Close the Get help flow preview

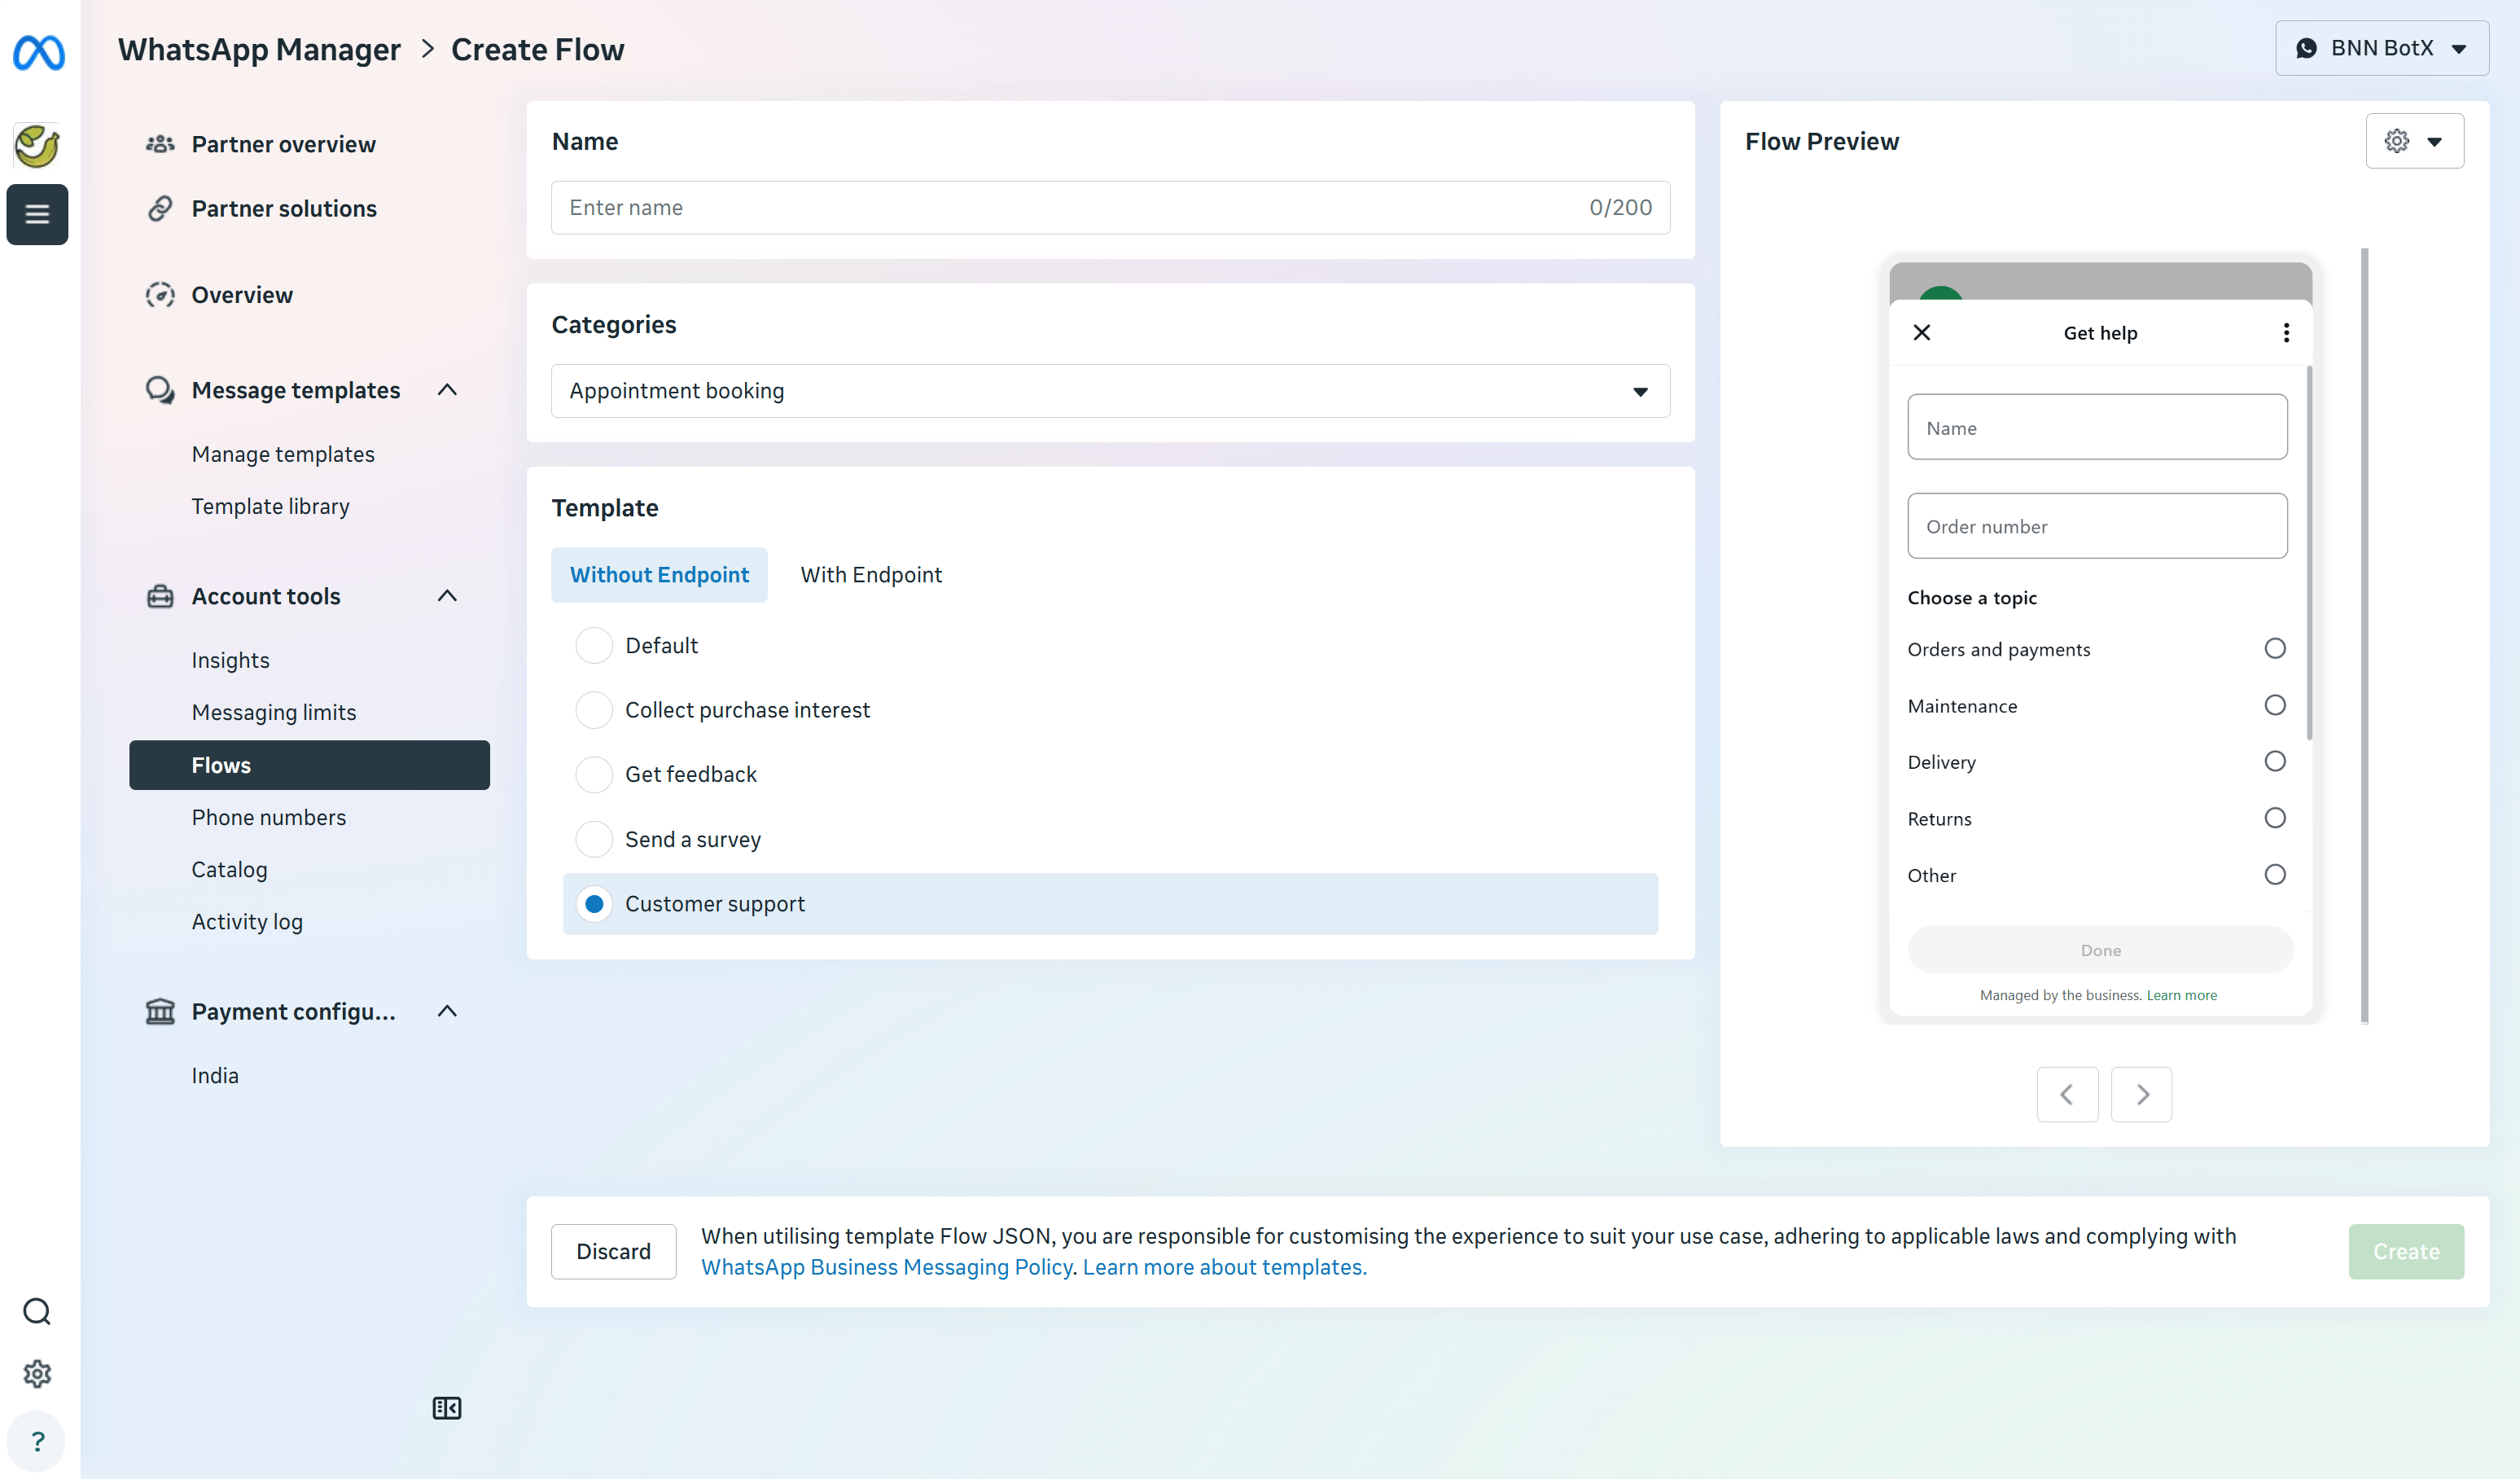(1921, 332)
